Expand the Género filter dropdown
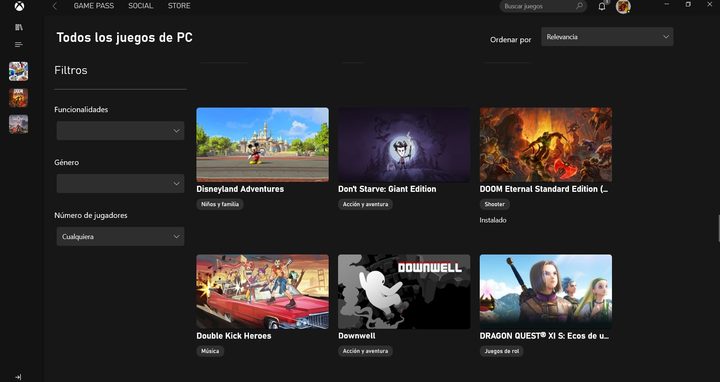720x382 pixels. pyautogui.click(x=120, y=184)
